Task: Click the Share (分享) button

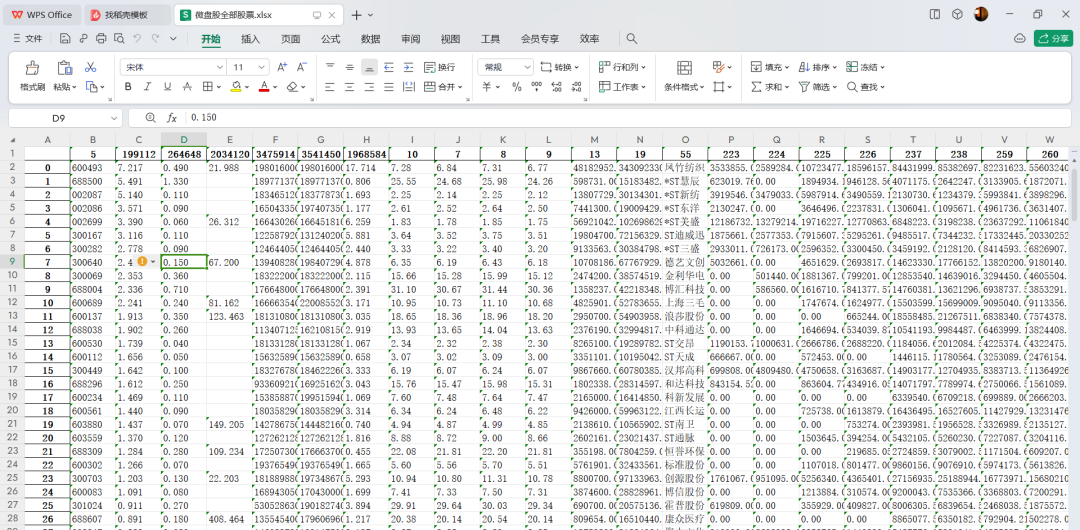Action: tap(1053, 39)
